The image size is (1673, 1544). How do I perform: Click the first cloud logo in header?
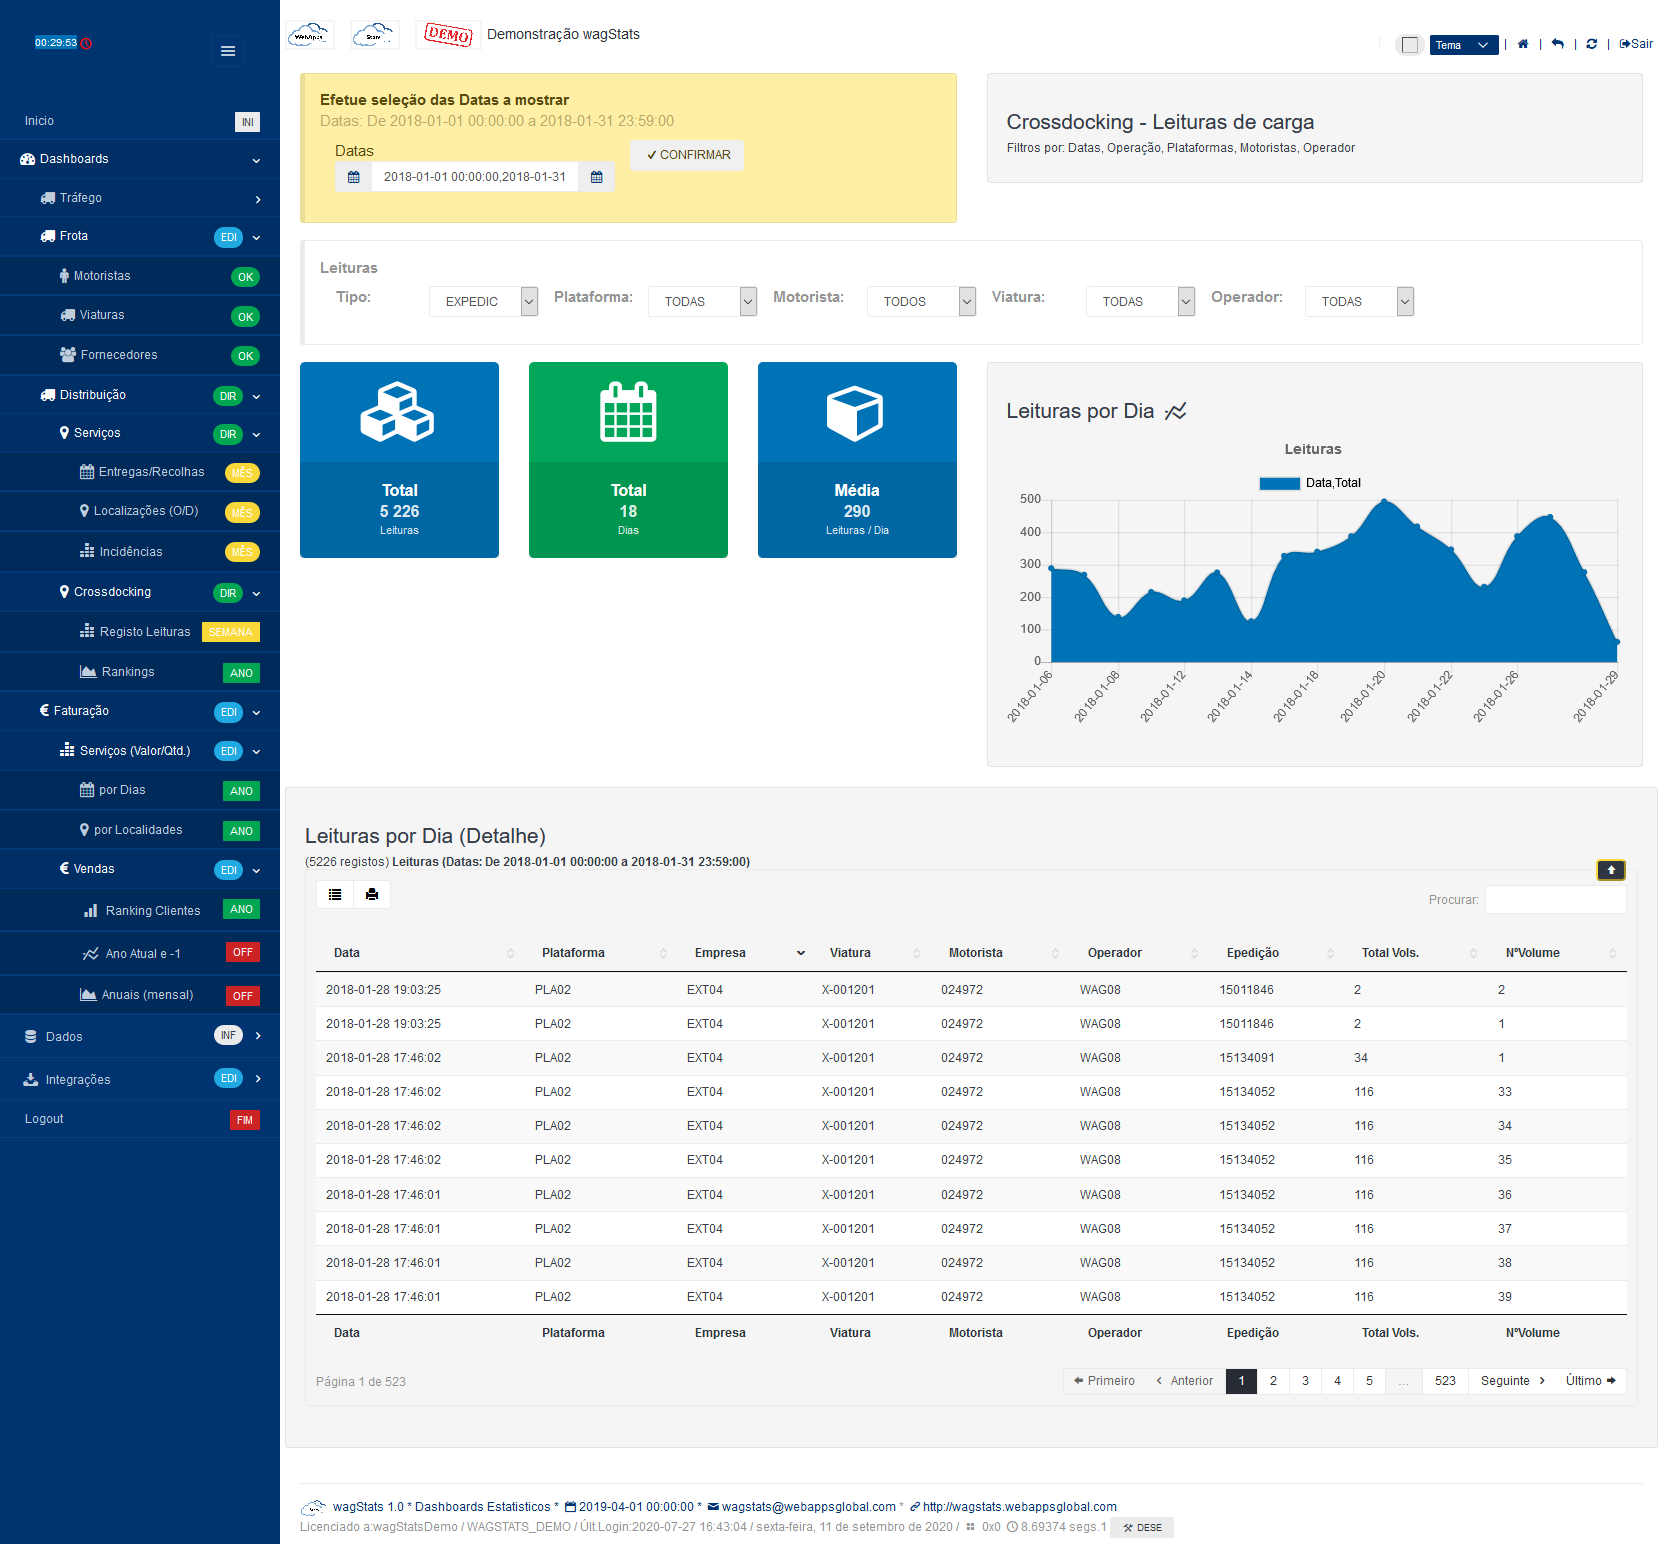pyautogui.click(x=310, y=35)
